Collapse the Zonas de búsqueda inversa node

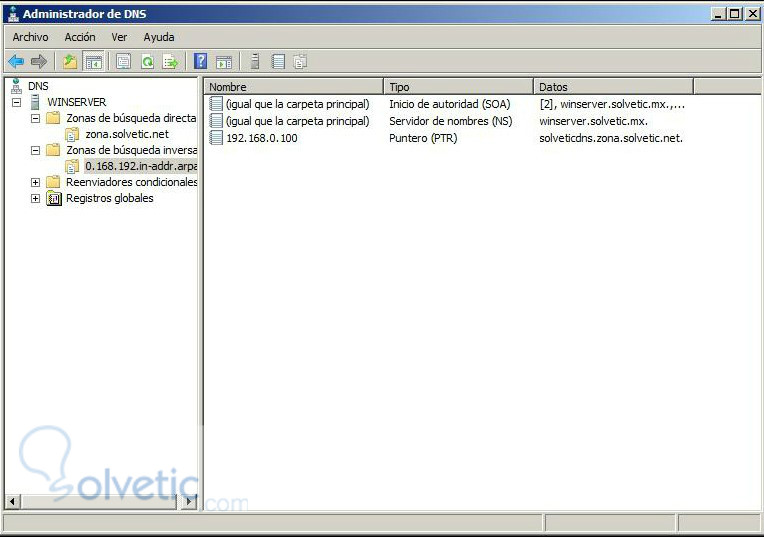[36, 151]
